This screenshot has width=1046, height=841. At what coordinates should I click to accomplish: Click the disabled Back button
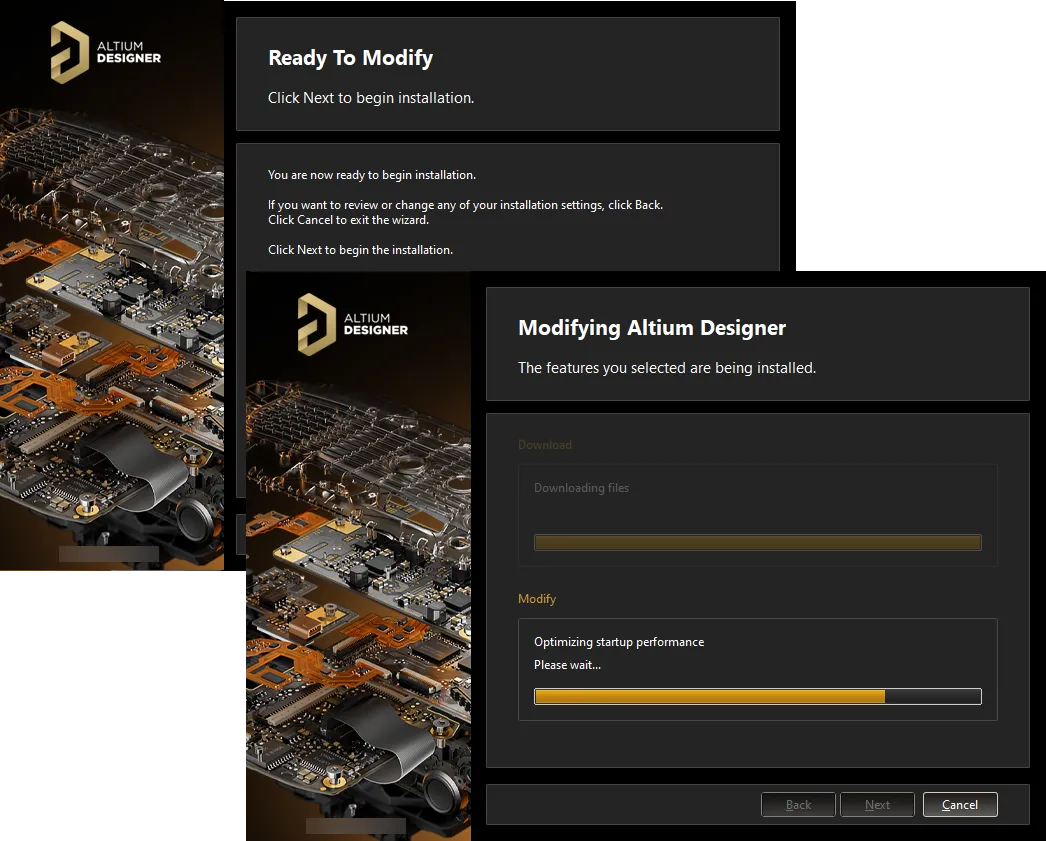click(798, 804)
